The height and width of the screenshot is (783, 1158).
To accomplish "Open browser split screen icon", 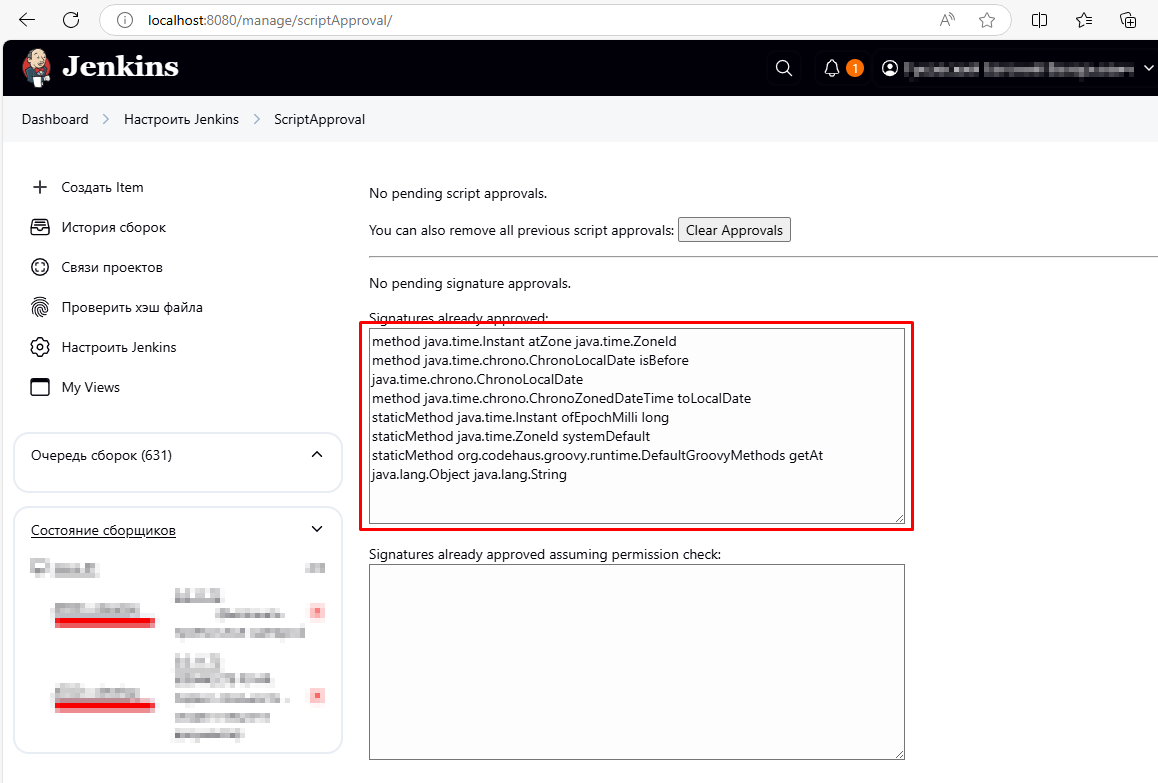I will coord(1040,20).
